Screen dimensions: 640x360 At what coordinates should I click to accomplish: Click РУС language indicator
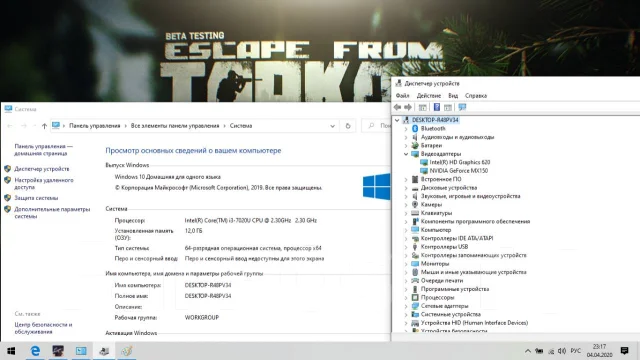(576, 351)
